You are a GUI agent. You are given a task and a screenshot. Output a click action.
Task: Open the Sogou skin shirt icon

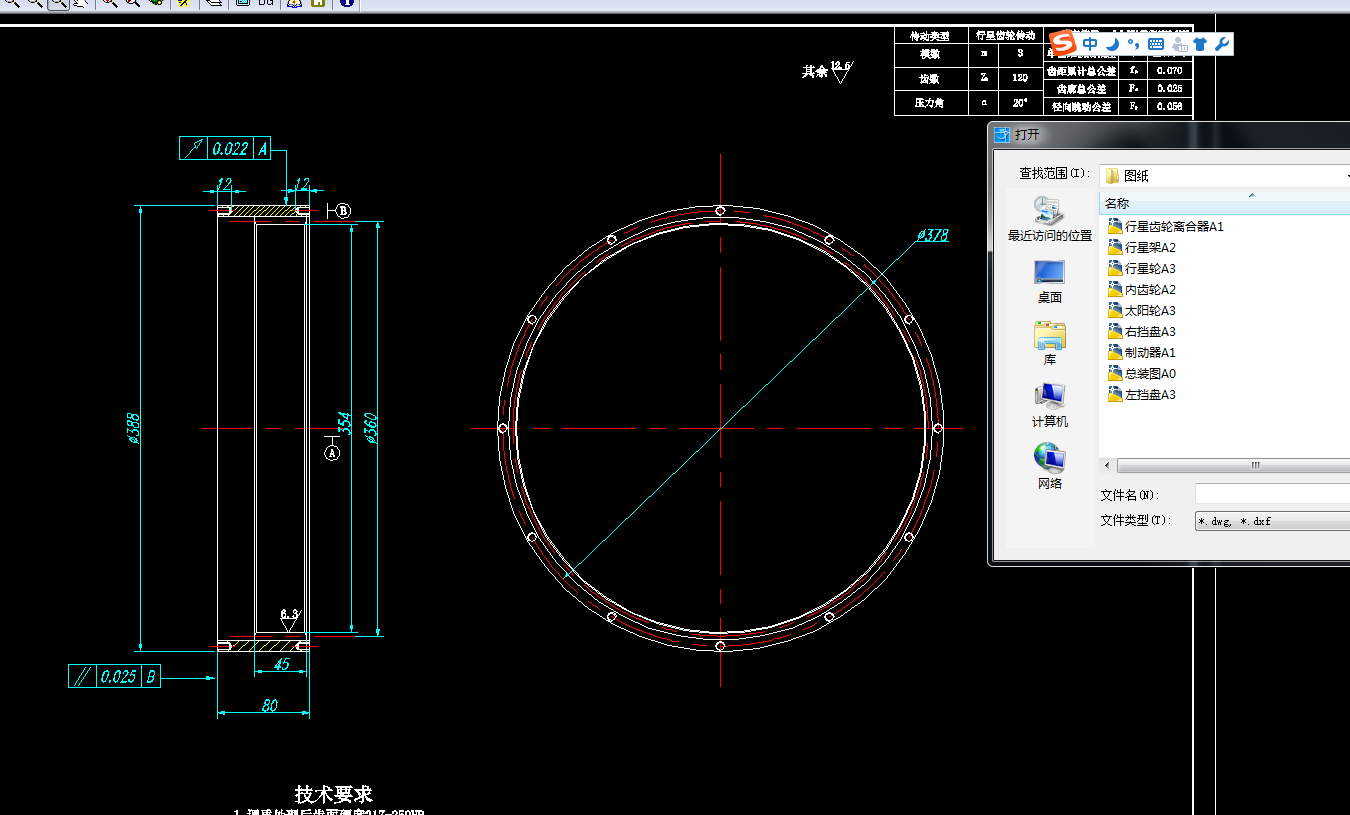(x=1200, y=44)
